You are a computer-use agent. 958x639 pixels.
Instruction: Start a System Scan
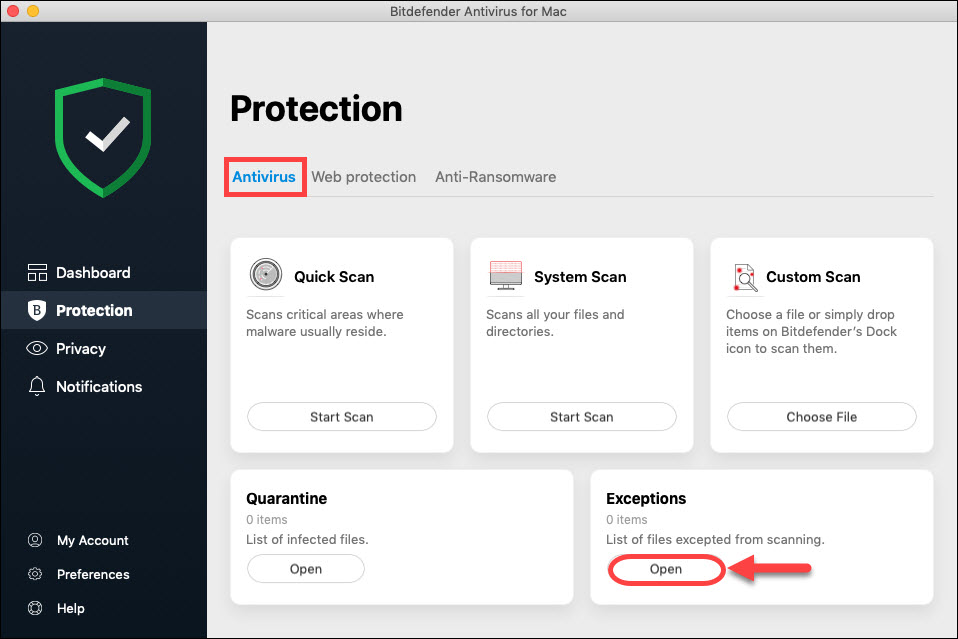click(581, 416)
